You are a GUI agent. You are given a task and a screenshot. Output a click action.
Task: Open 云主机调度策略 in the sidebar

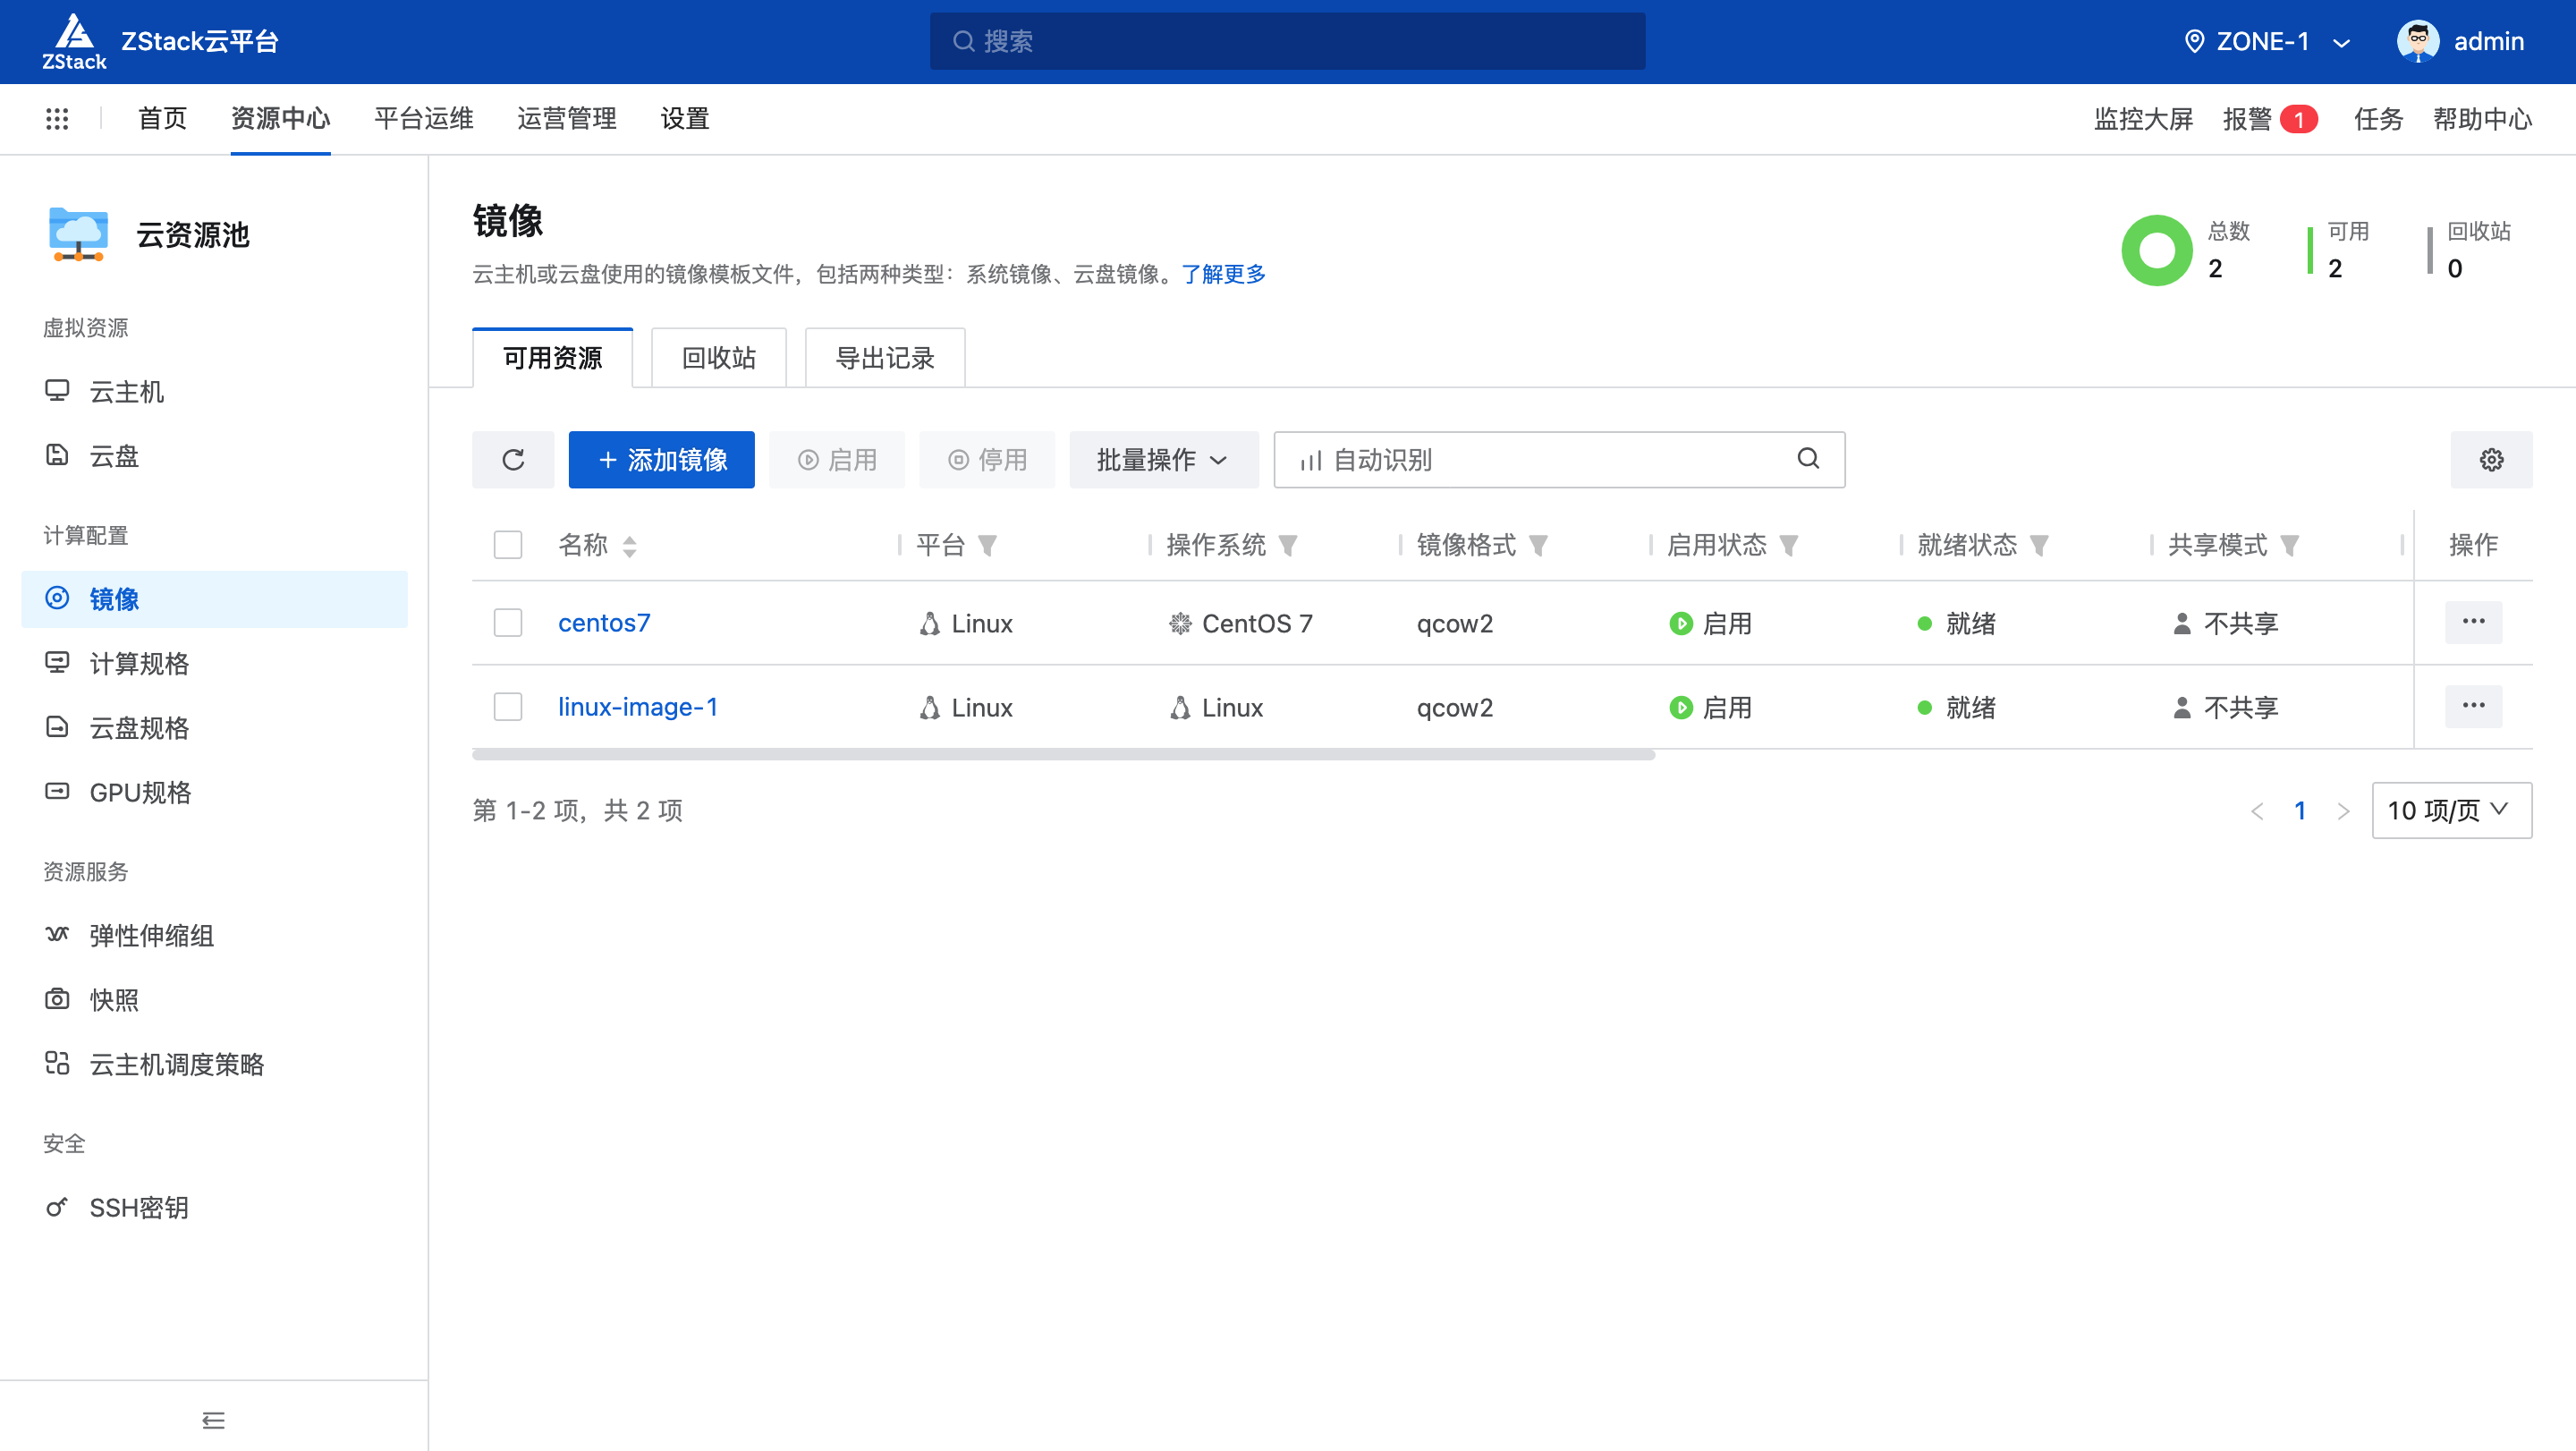click(214, 1065)
